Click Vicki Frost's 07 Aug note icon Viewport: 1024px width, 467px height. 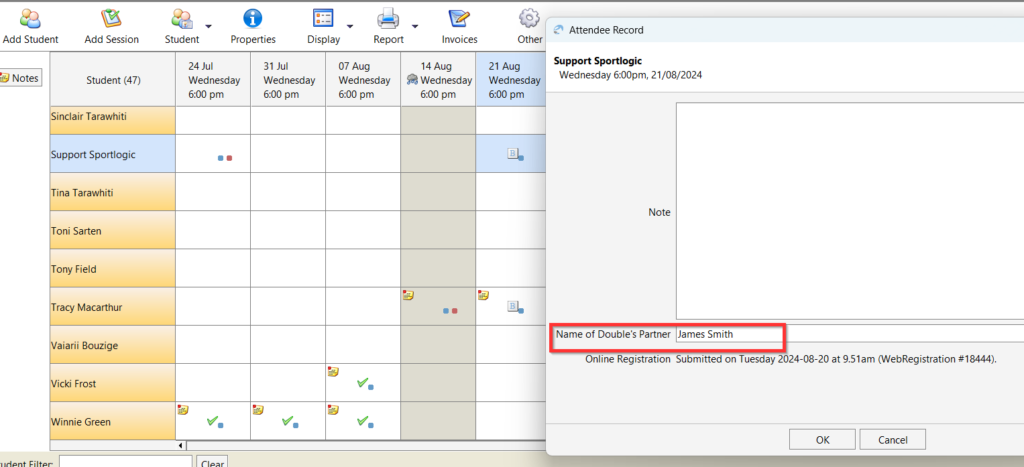click(333, 372)
